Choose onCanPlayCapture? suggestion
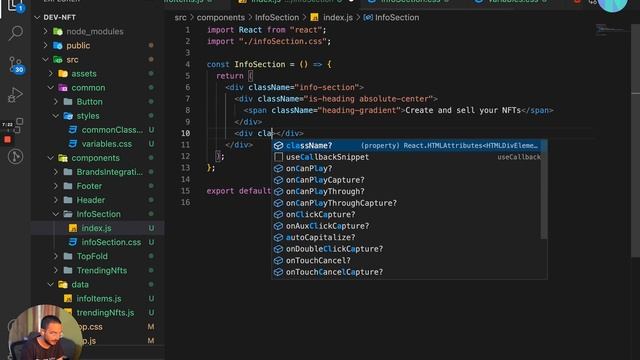This screenshot has height=360, width=640. (x=407, y=180)
